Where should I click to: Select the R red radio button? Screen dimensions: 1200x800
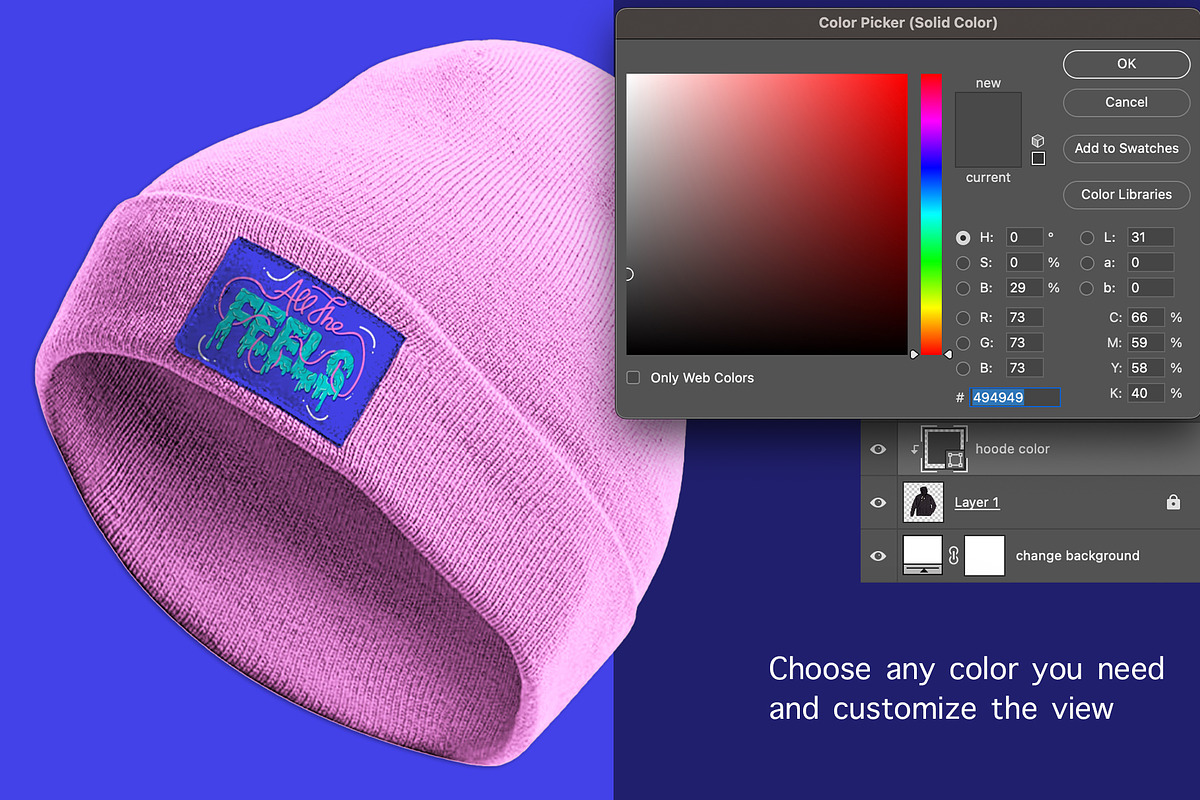[963, 318]
